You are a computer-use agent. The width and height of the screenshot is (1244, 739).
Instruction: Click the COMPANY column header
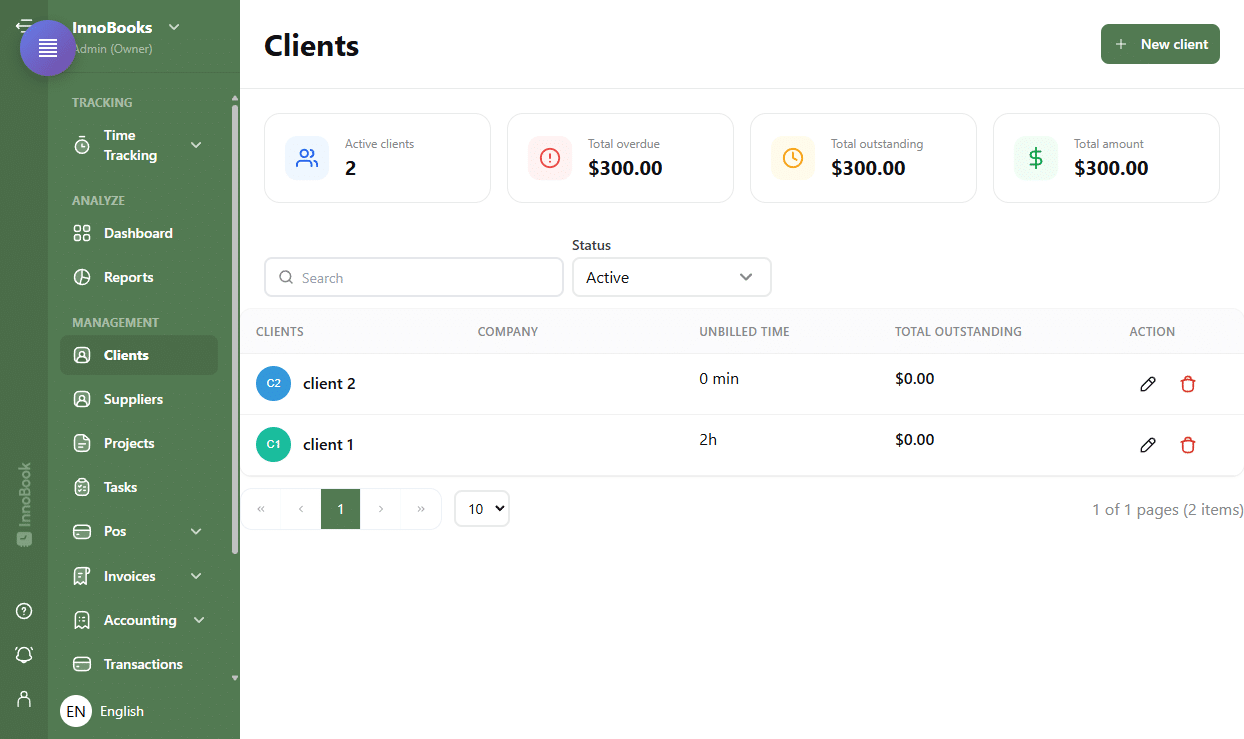point(508,331)
